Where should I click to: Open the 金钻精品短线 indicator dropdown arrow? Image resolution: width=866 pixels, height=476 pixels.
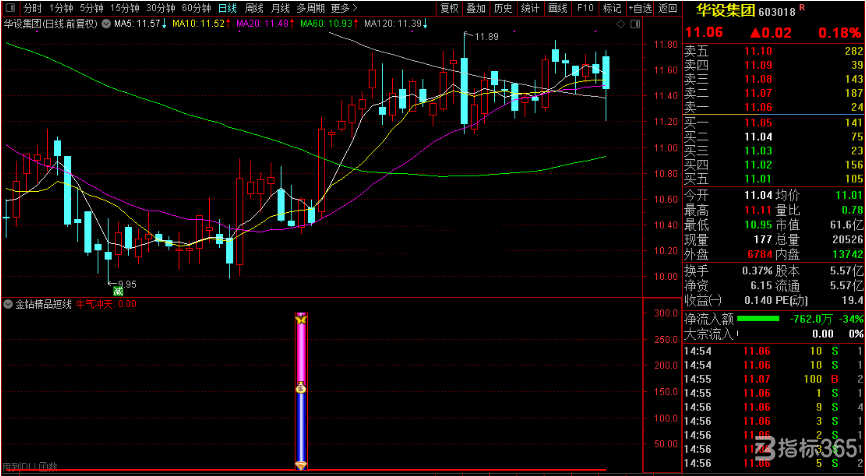pos(7,304)
